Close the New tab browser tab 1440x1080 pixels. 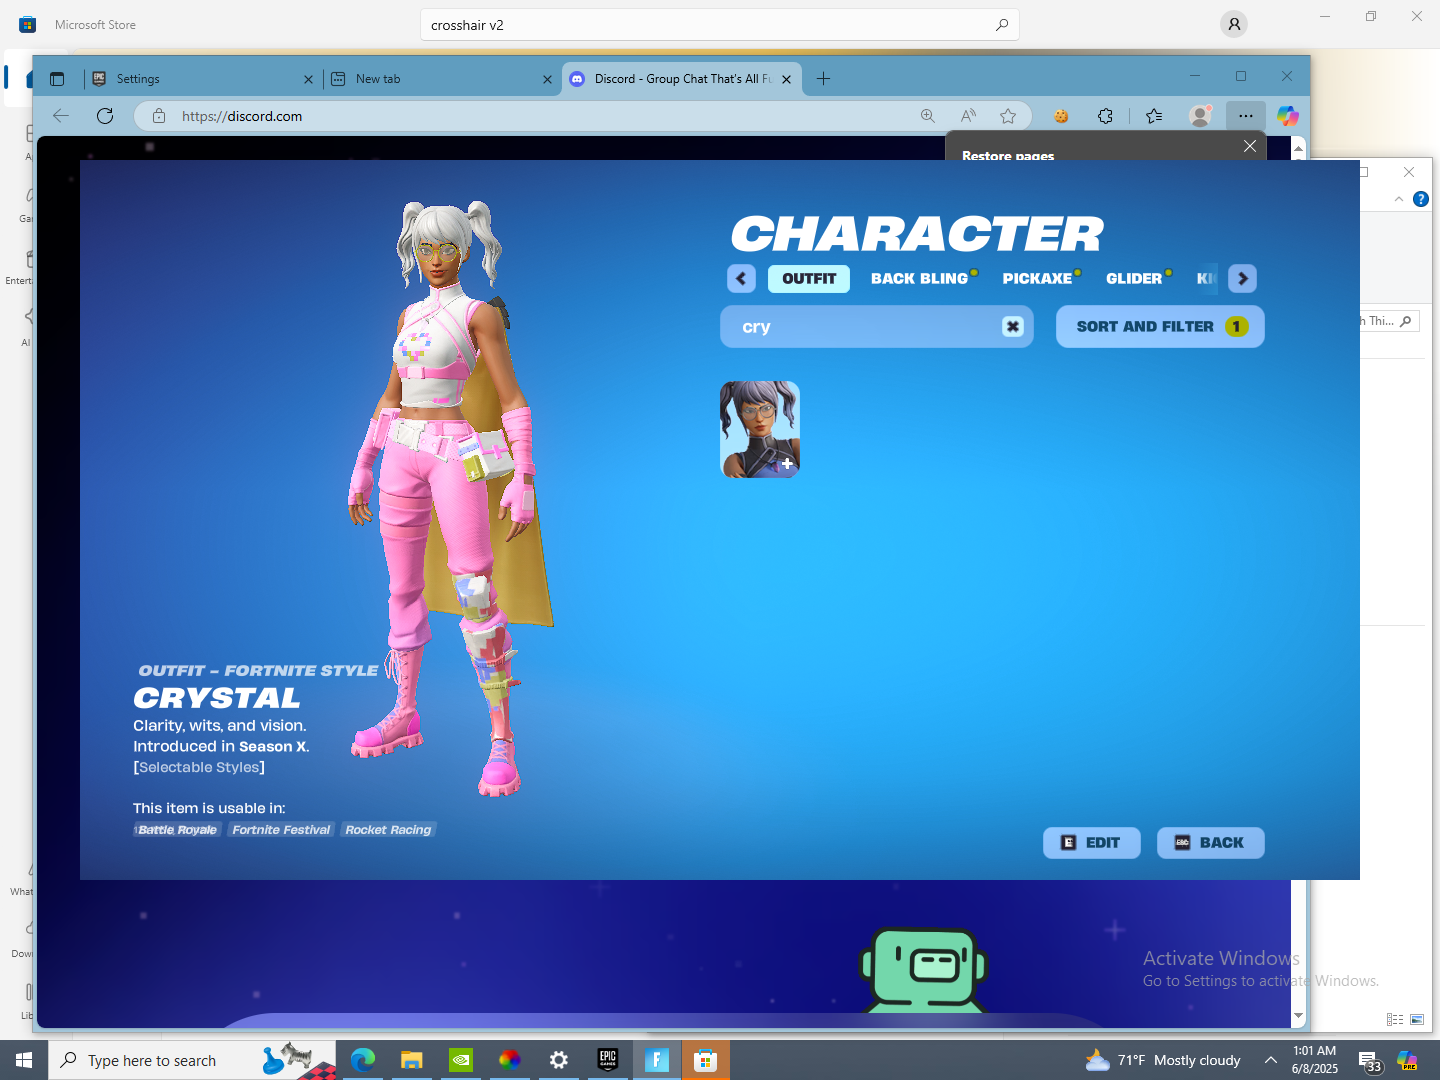547,79
